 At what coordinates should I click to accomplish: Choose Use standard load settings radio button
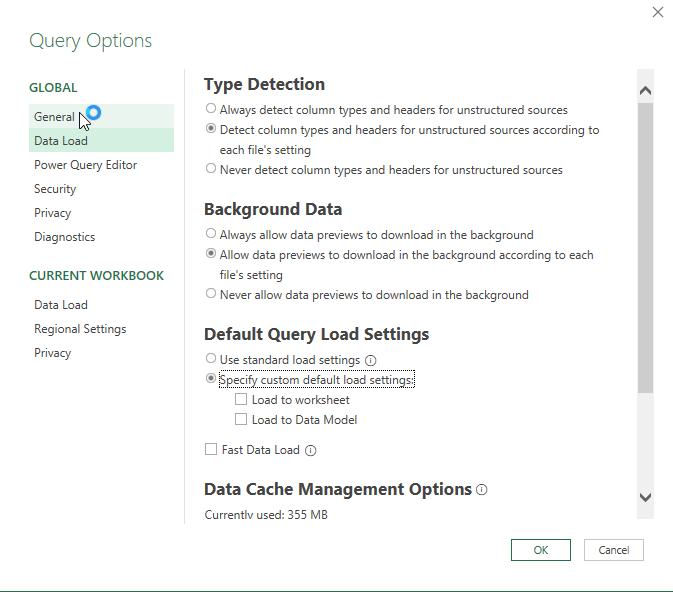point(211,358)
